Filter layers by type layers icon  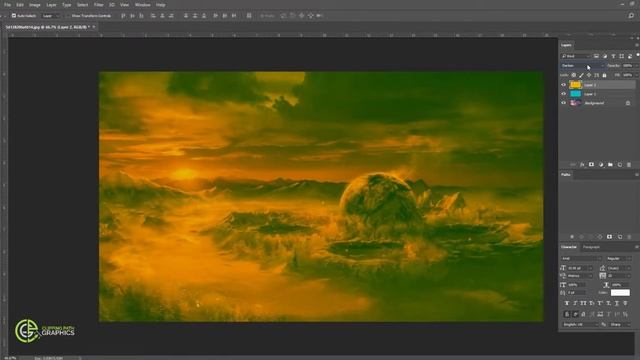[613, 56]
